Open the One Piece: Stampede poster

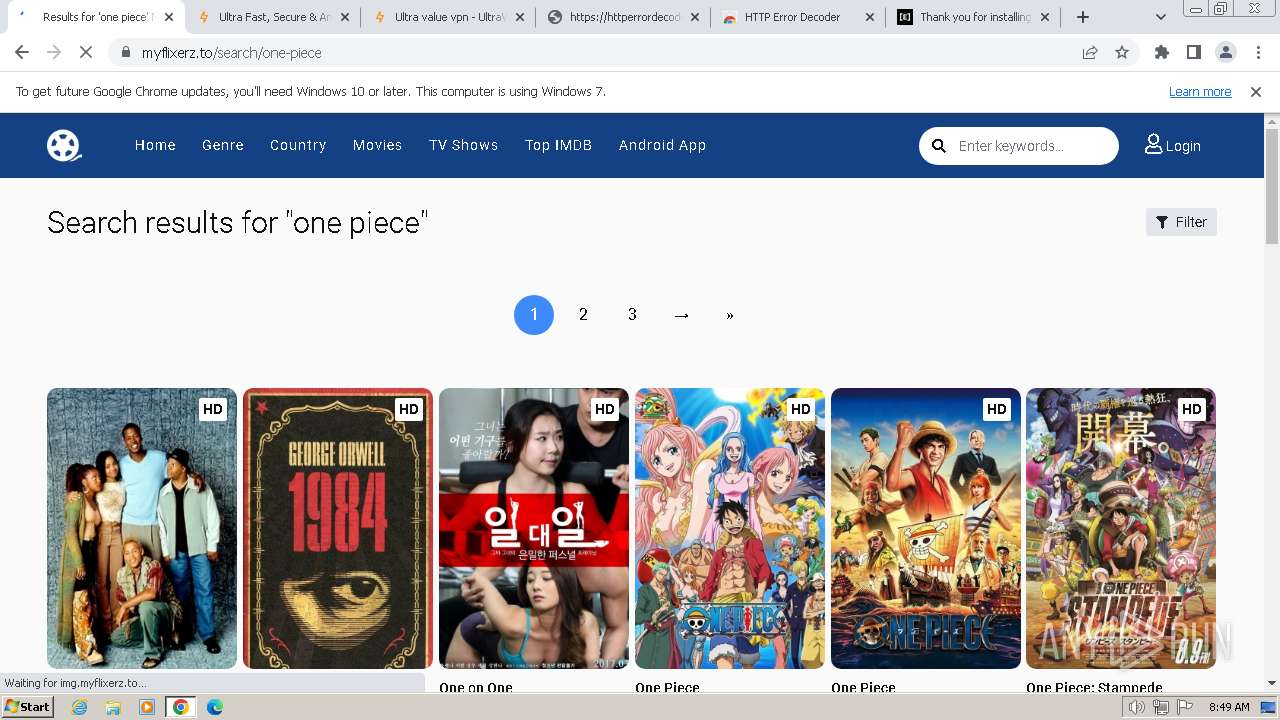(1121, 528)
